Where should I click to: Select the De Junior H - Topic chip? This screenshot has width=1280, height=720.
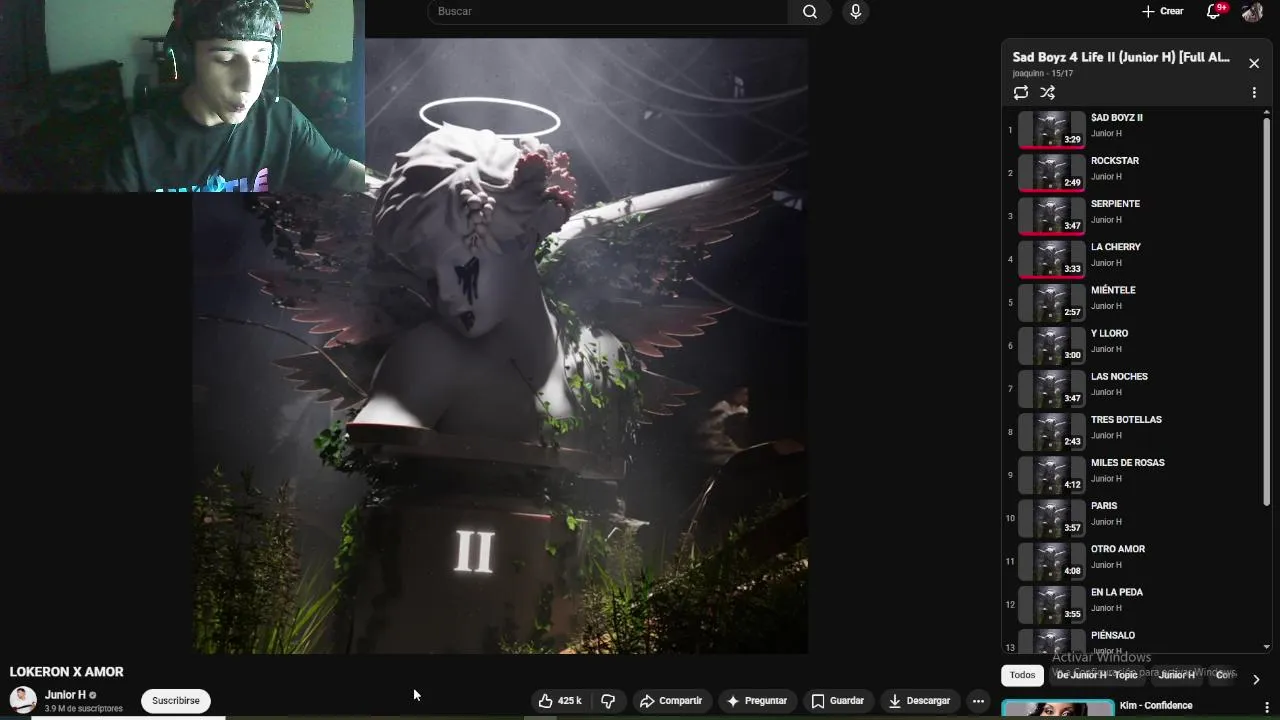1097,675
